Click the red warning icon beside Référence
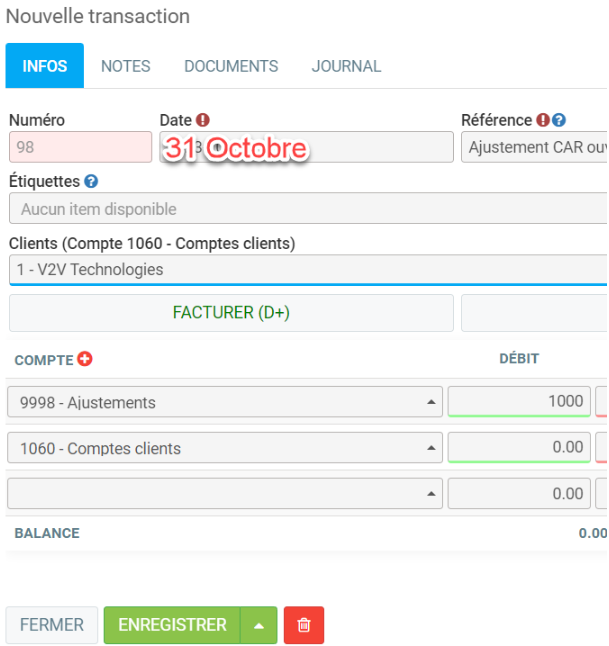Viewport: 609px width, 646px height. [x=543, y=120]
